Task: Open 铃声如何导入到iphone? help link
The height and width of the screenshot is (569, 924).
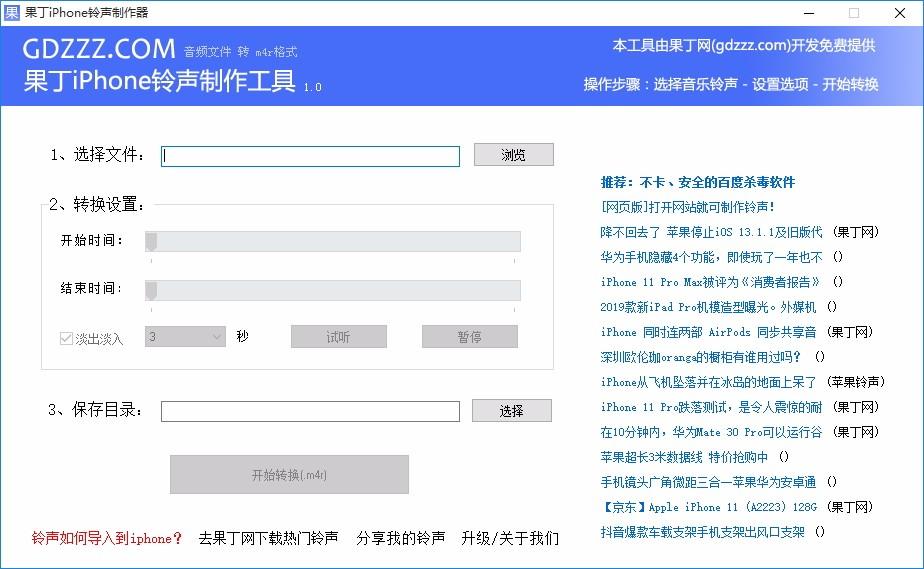Action: [107, 538]
